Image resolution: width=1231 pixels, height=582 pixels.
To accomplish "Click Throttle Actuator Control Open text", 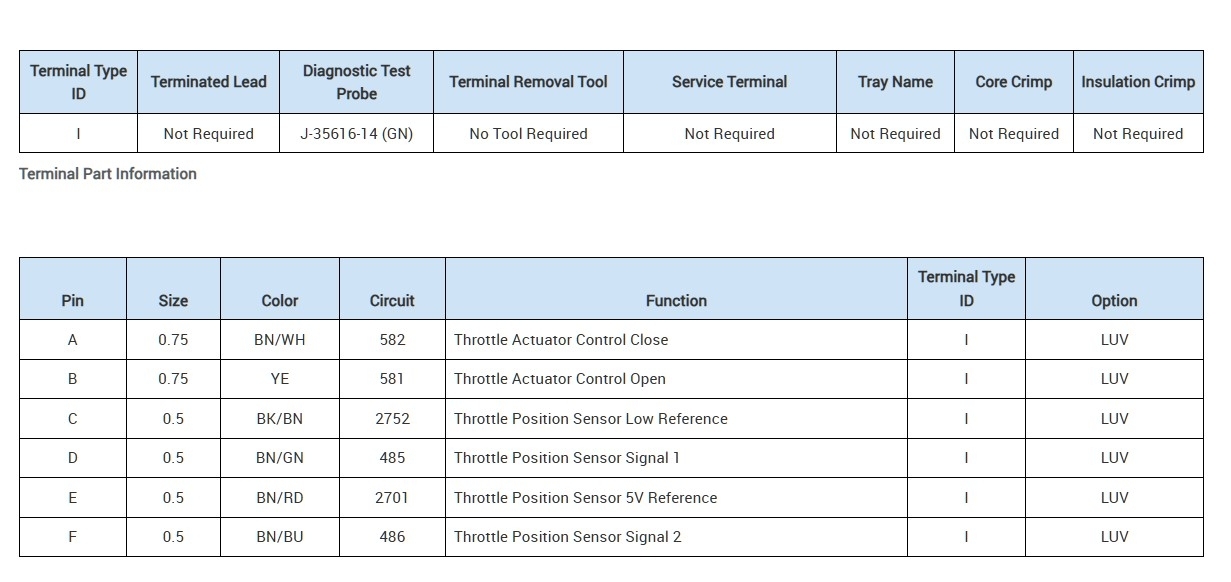I will coord(560,379).
